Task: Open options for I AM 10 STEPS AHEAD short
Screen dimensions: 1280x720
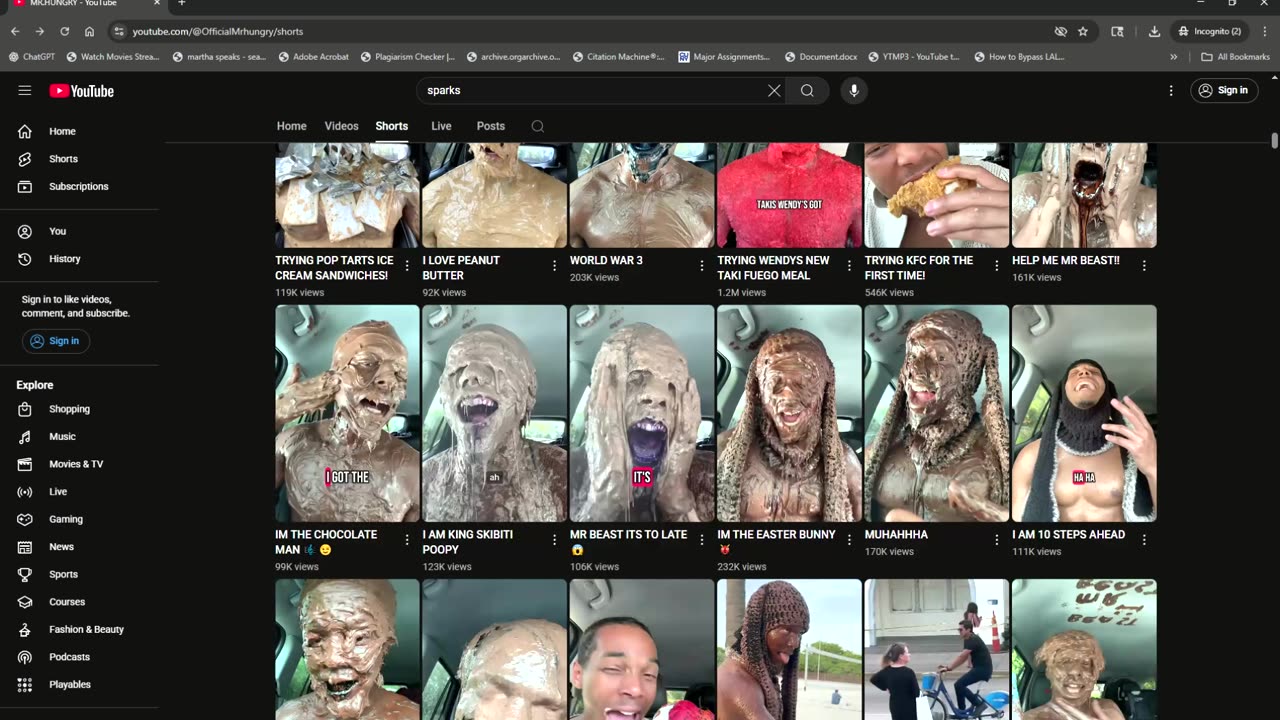Action: [x=1144, y=540]
